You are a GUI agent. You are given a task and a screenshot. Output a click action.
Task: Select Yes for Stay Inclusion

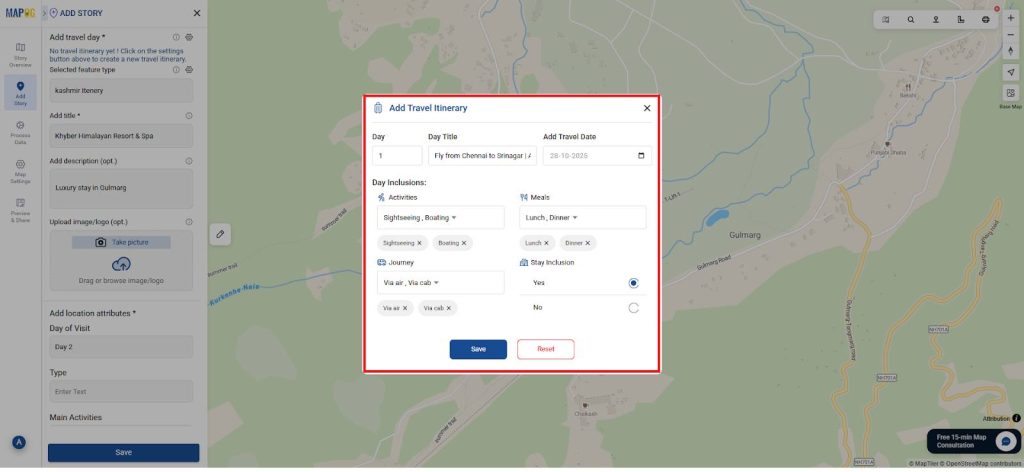[633, 283]
